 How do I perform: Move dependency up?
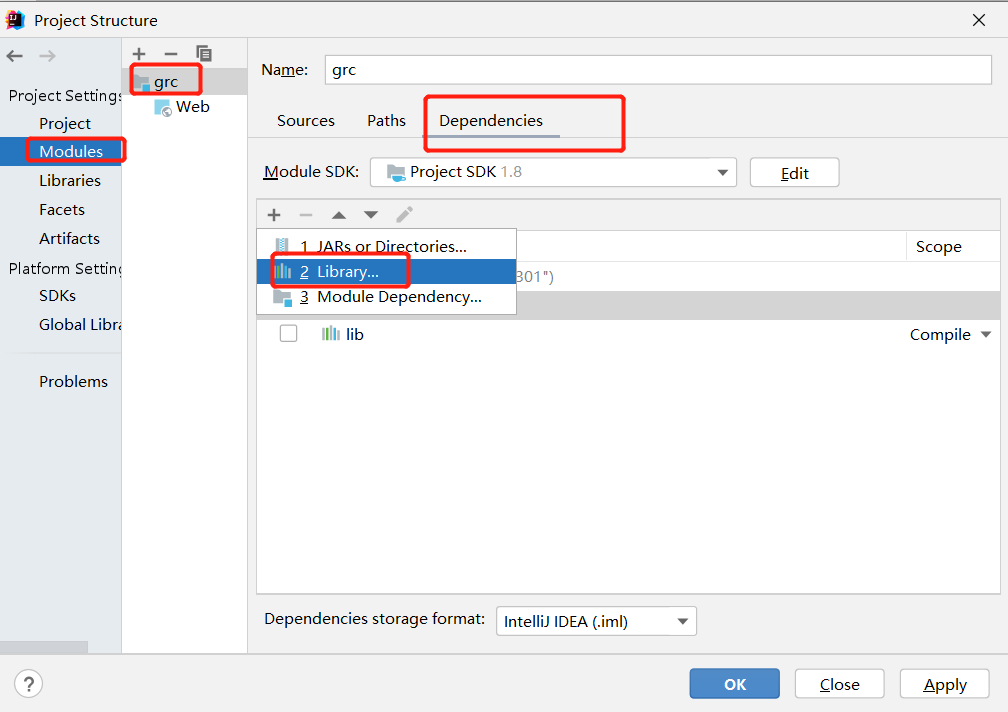coord(339,215)
